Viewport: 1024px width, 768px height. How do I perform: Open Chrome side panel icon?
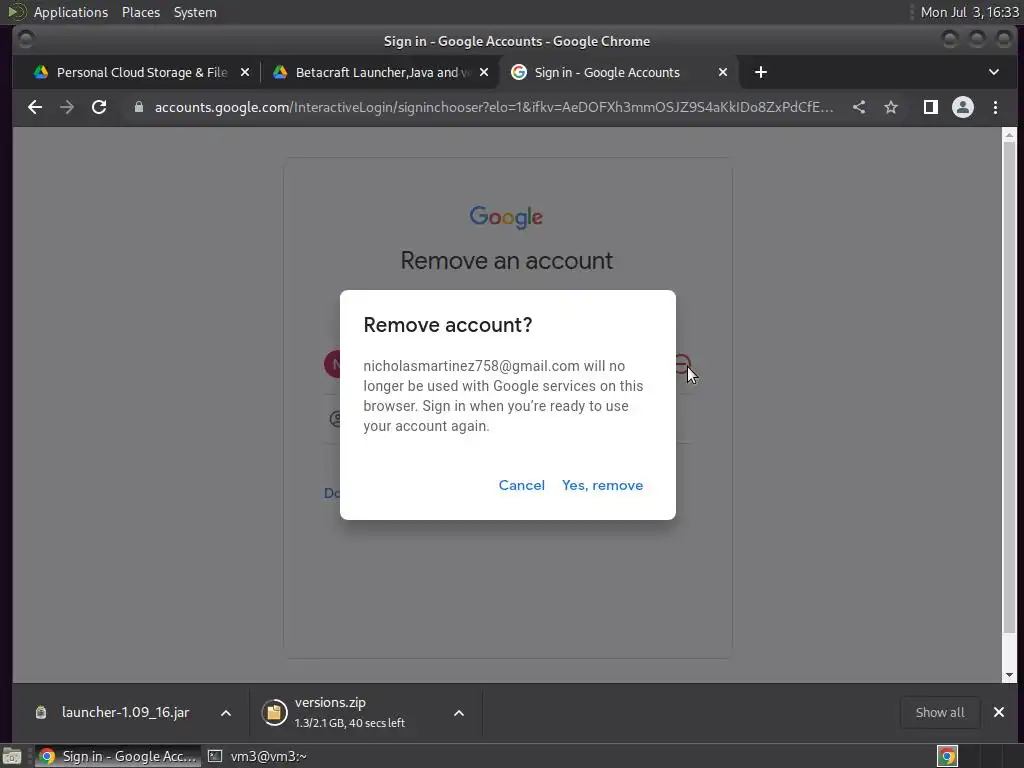pos(931,107)
